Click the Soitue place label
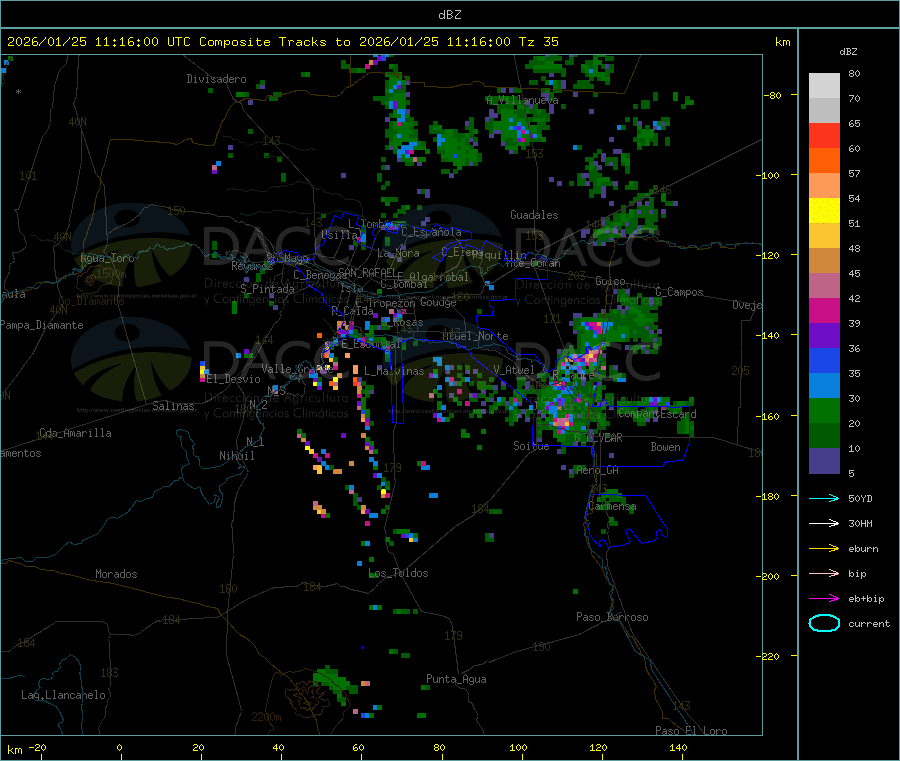This screenshot has height=761, width=900. pos(531,446)
